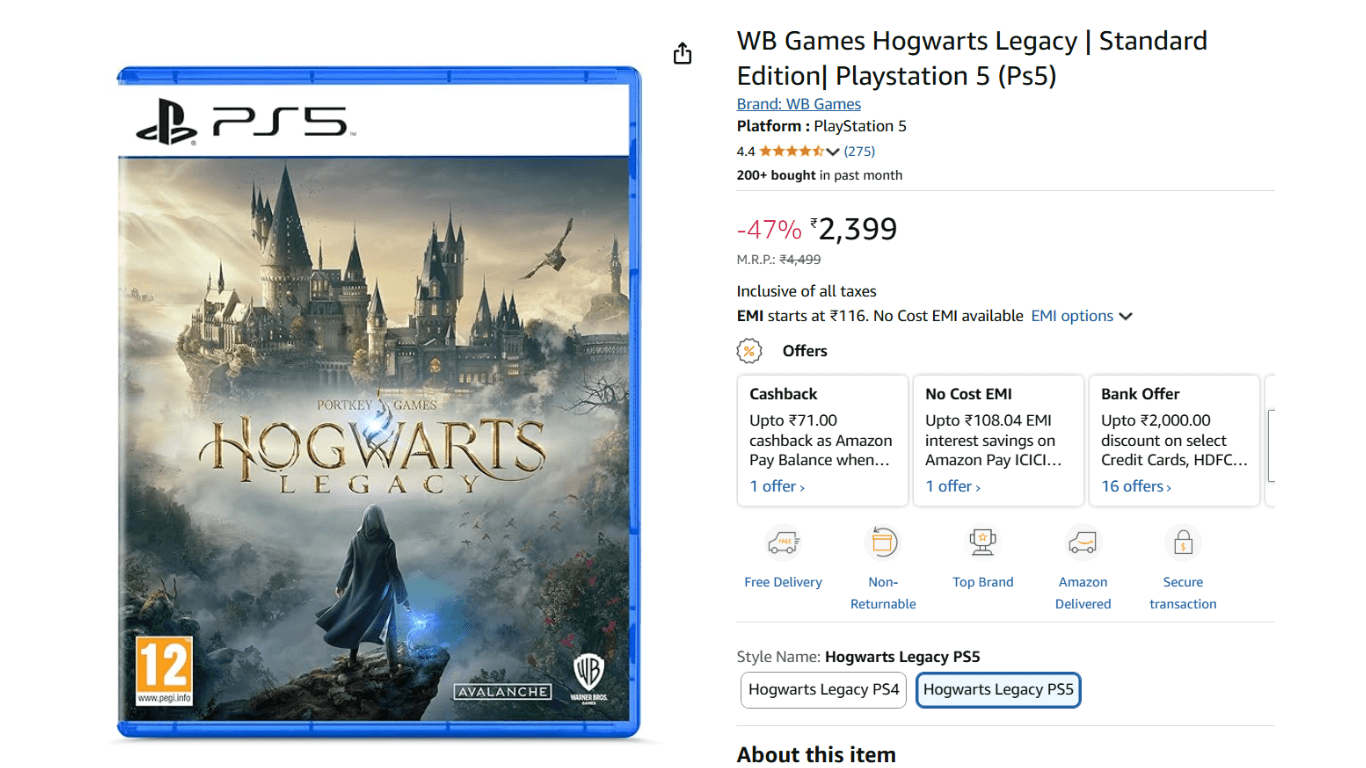Open the Brand: WB Games link
This screenshot has height=768, width=1366.
point(799,104)
